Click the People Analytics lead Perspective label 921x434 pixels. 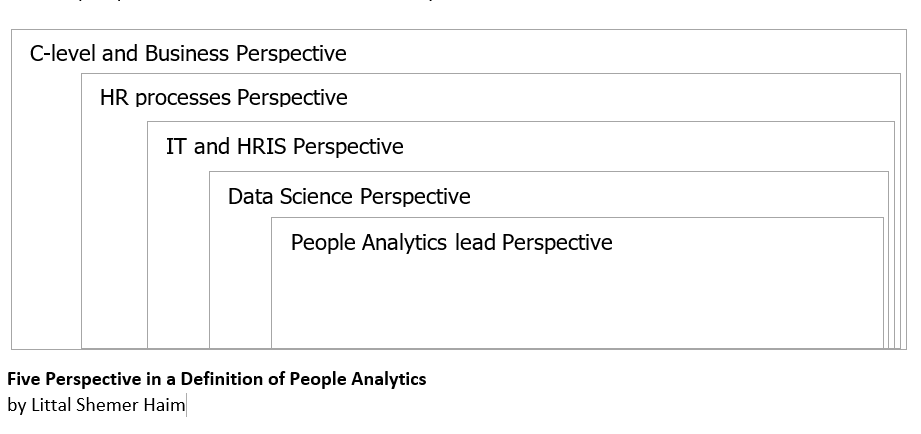pyautogui.click(x=451, y=242)
